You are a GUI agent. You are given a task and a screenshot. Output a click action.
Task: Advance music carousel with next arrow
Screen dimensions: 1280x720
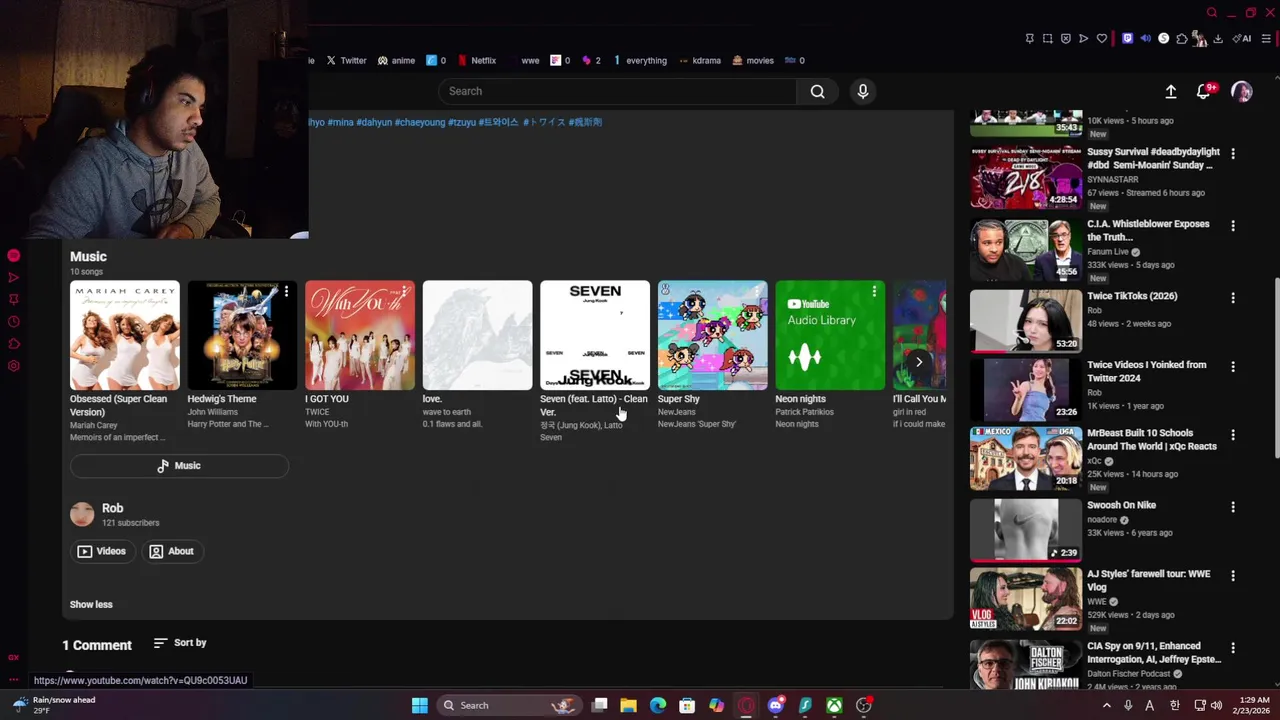tap(919, 362)
